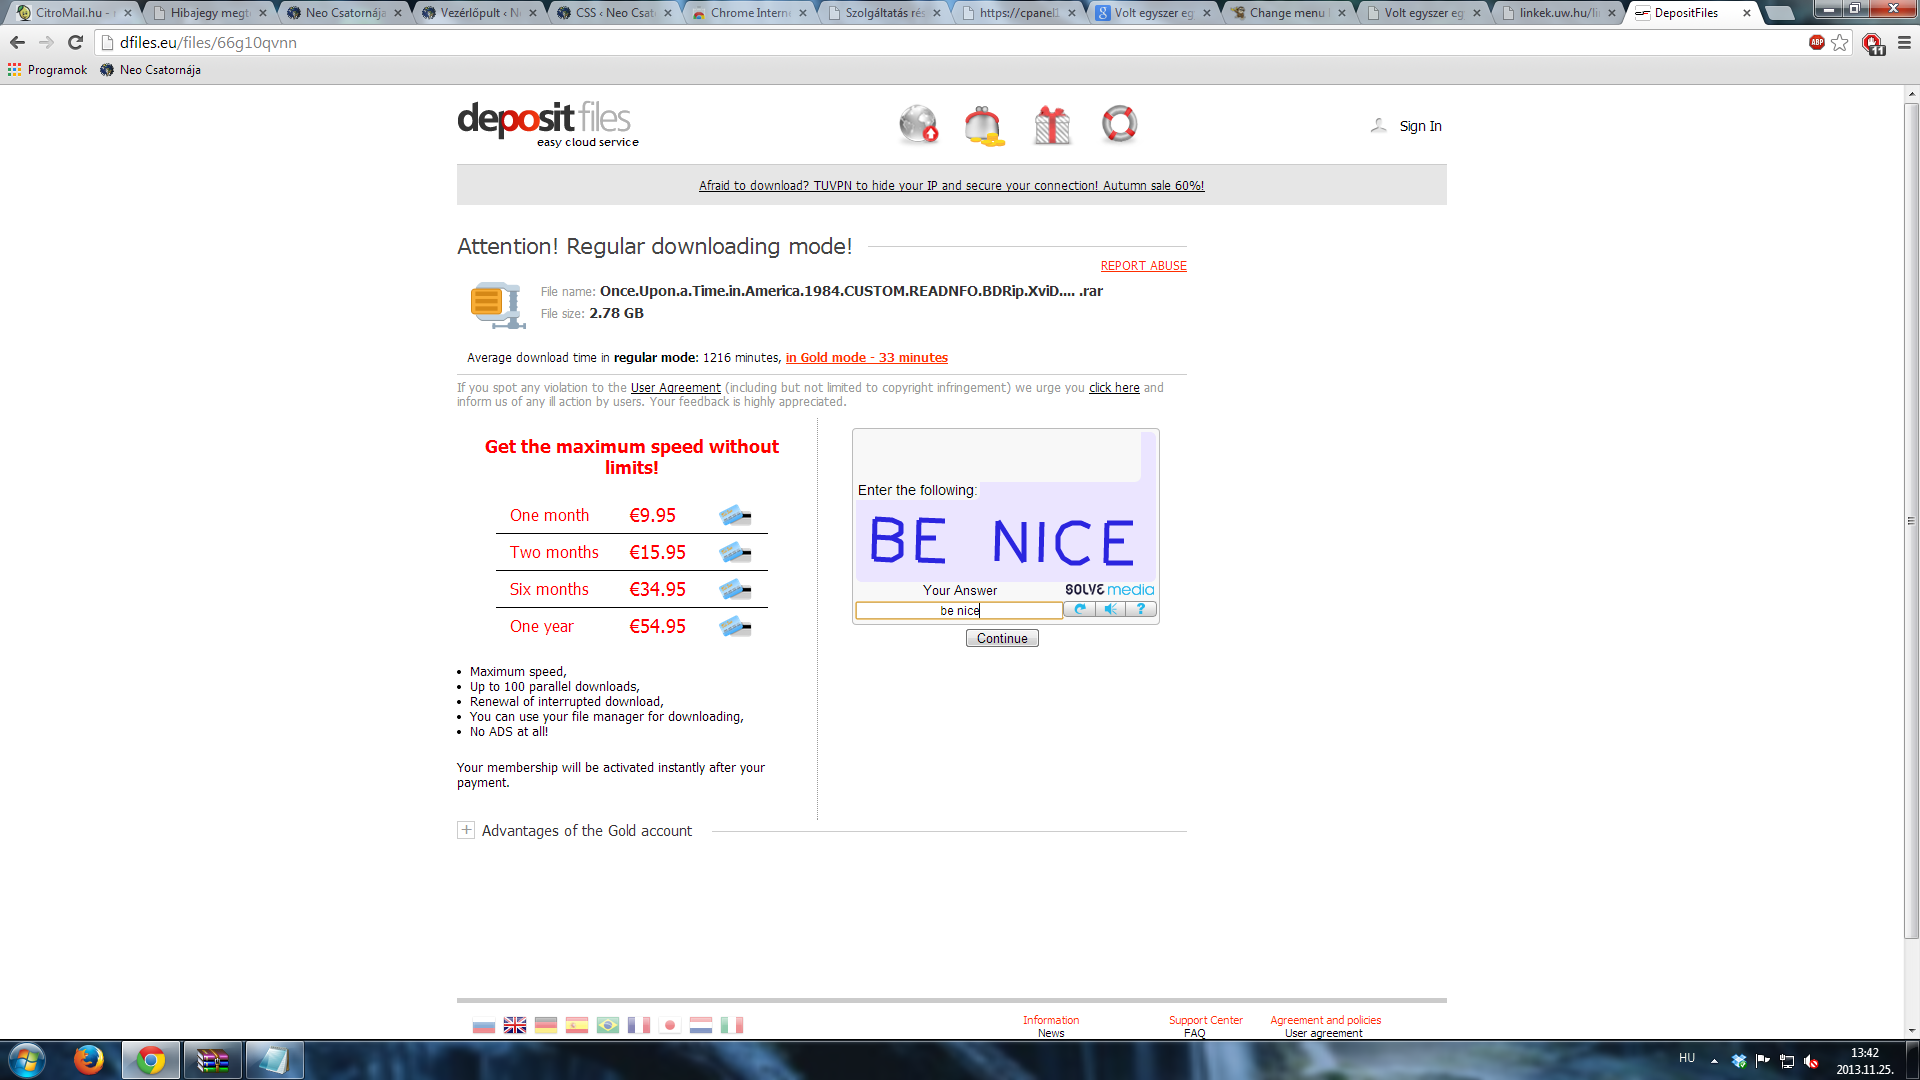Open the Adblock Plus extension icon
This screenshot has height=1080, width=1920.
(1816, 42)
